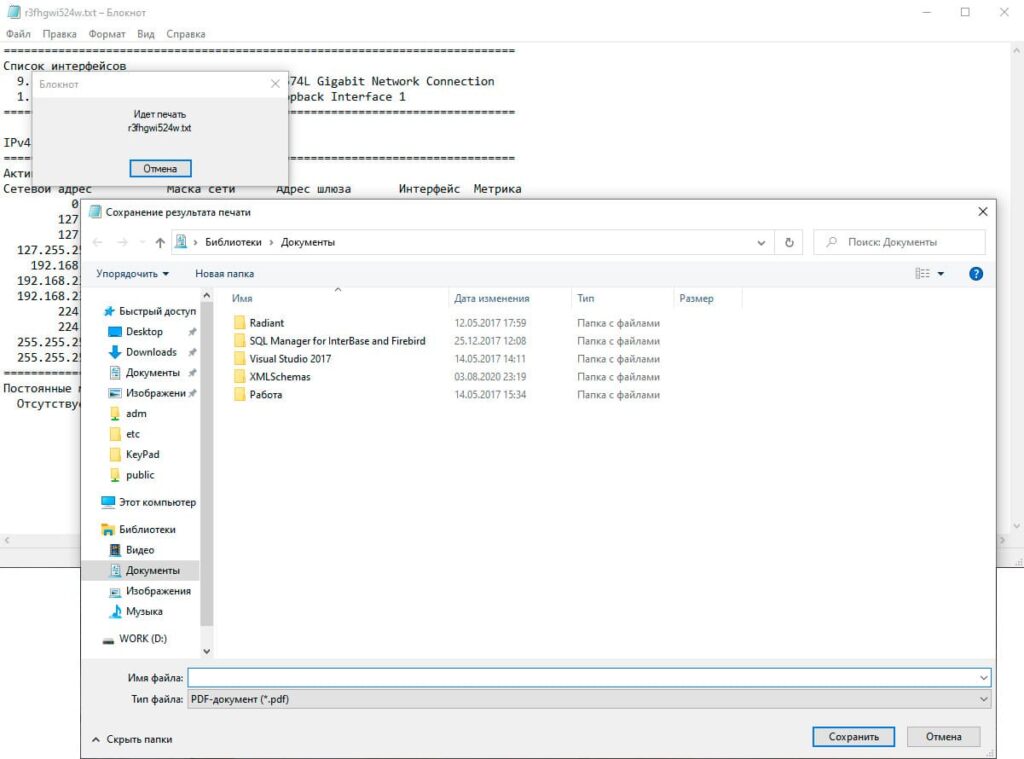Cancel printing with the Отмена button
Image resolution: width=1024 pixels, height=759 pixels.
[160, 169]
